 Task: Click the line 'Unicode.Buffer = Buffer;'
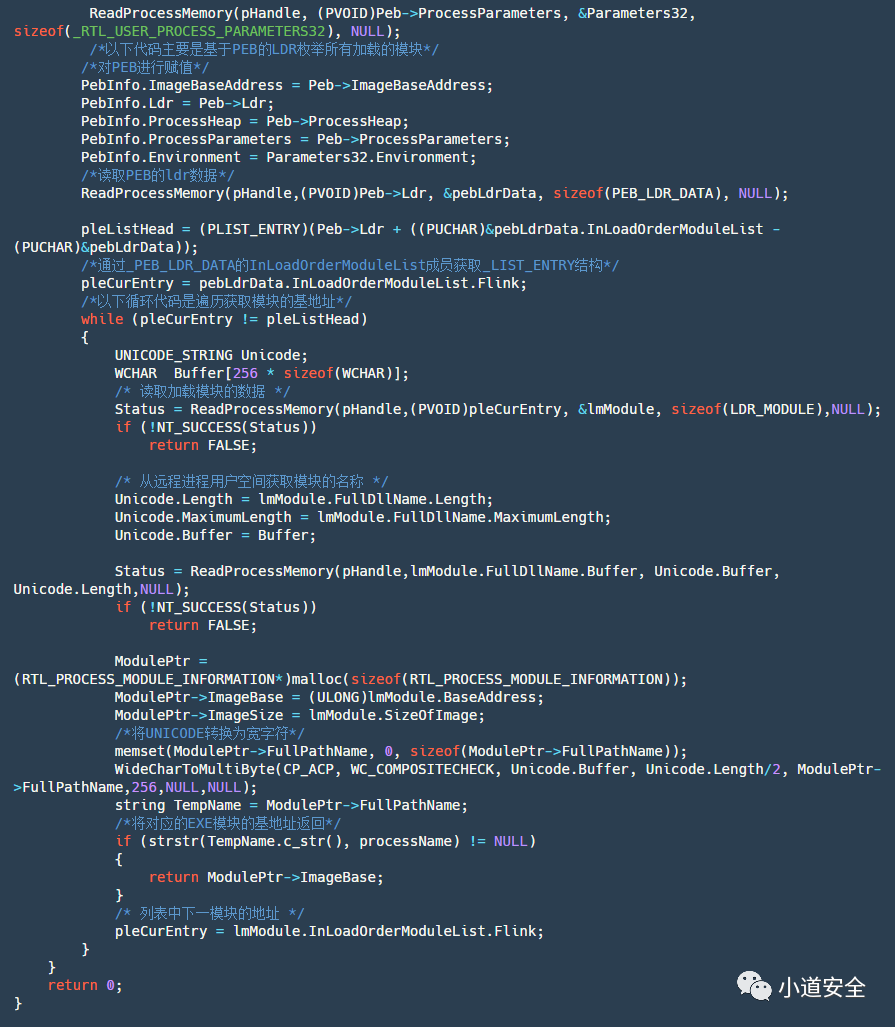coord(215,536)
